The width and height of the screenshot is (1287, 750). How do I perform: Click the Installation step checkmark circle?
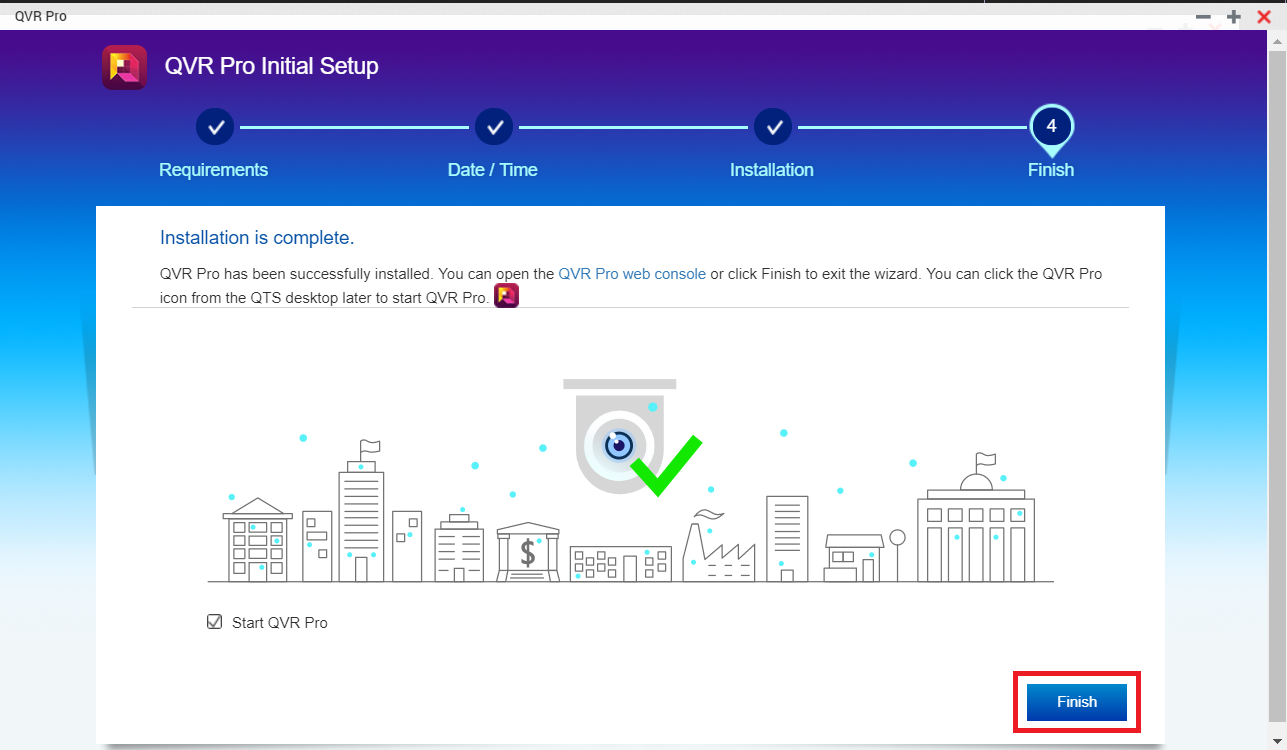click(773, 127)
